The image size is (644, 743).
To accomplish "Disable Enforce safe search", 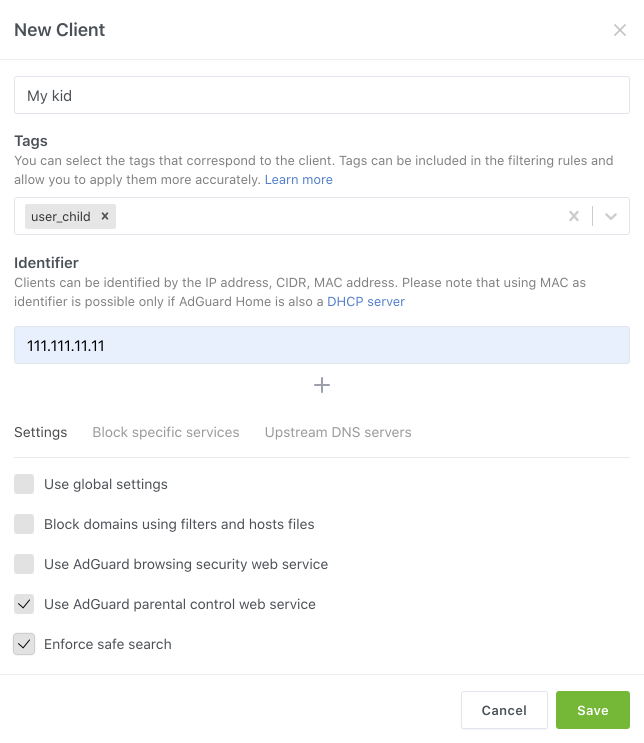I will [x=24, y=644].
